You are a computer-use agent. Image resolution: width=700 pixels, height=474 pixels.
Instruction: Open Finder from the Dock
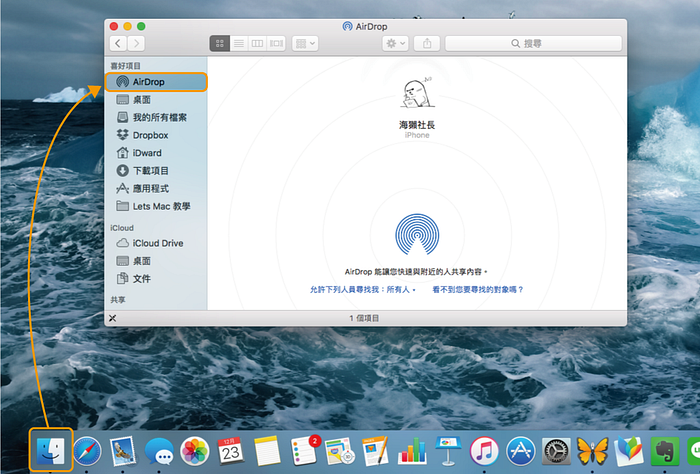point(51,450)
